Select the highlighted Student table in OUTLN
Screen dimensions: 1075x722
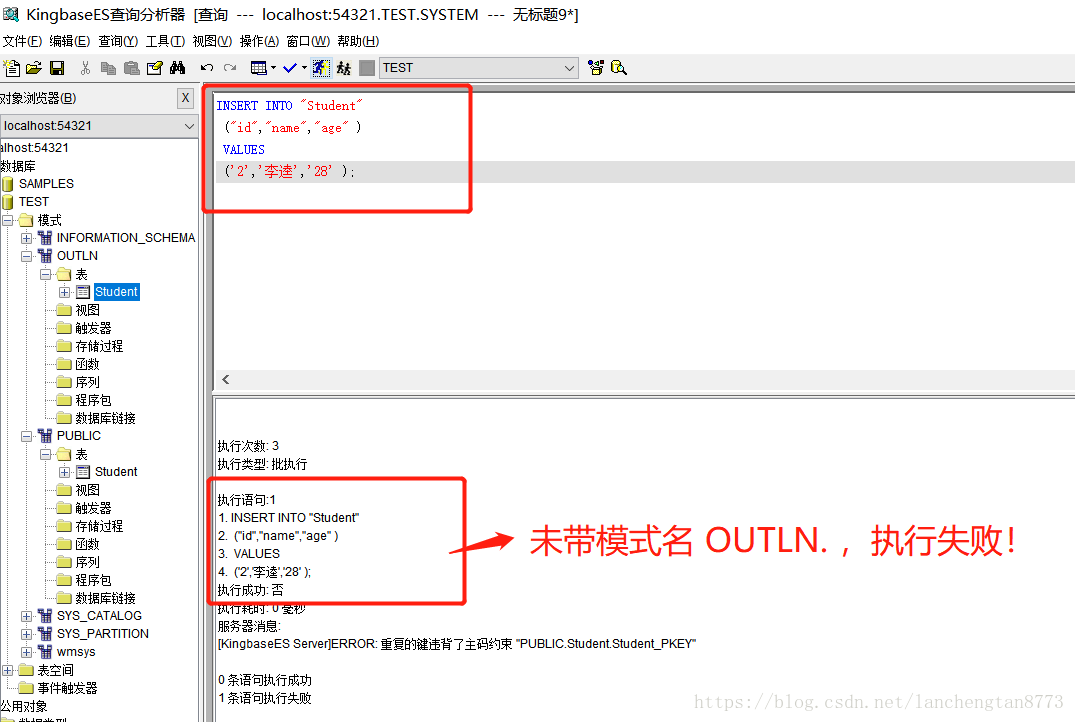pos(117,292)
